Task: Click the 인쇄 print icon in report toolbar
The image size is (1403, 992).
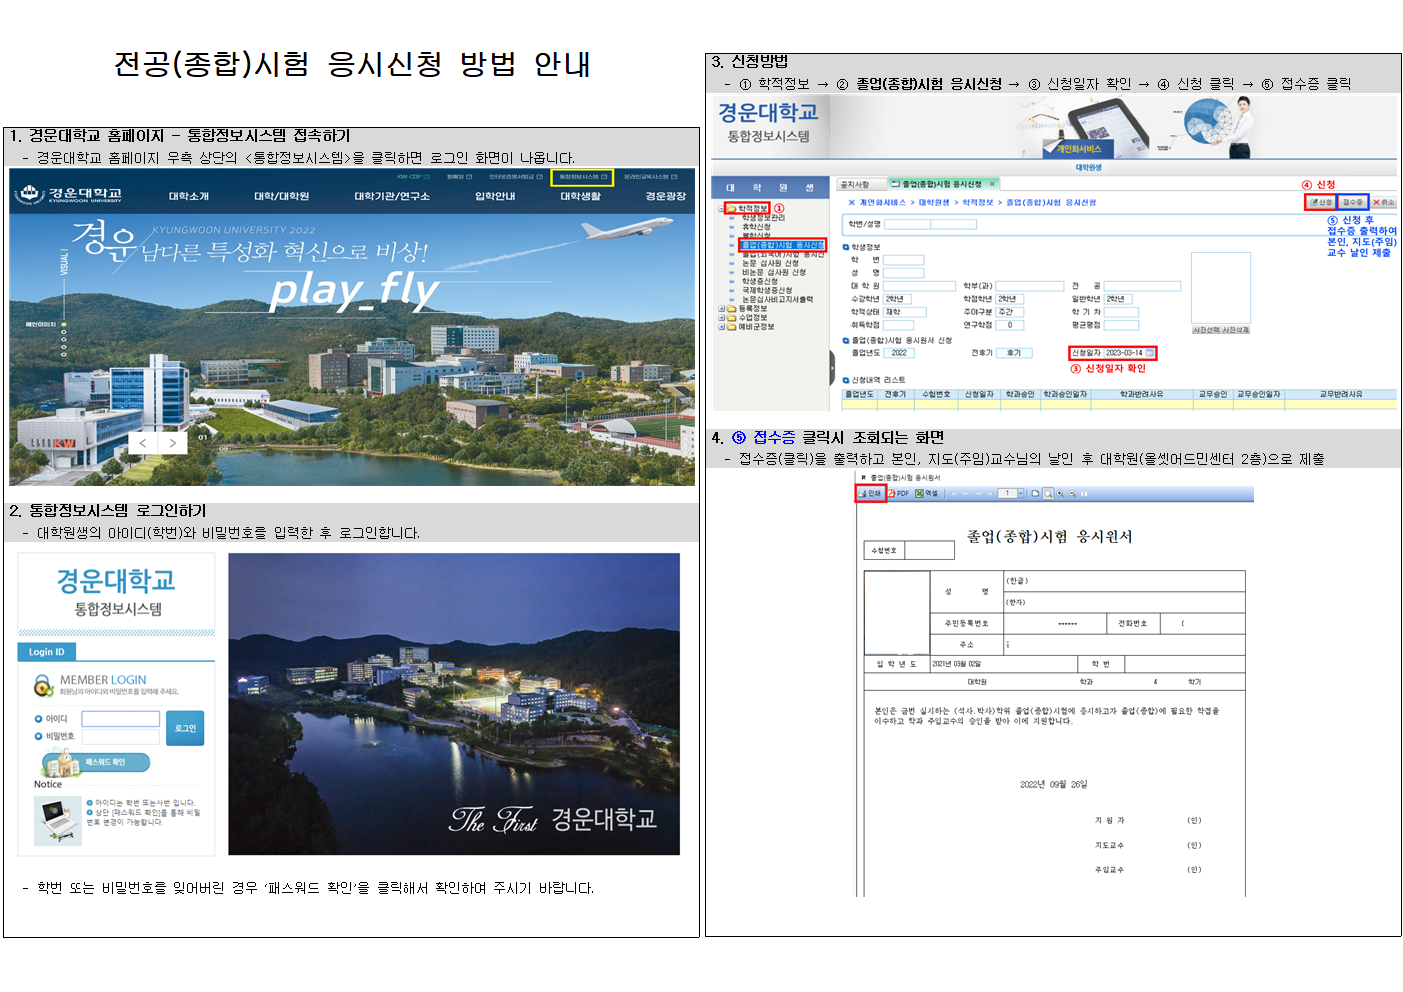Action: pos(870,494)
